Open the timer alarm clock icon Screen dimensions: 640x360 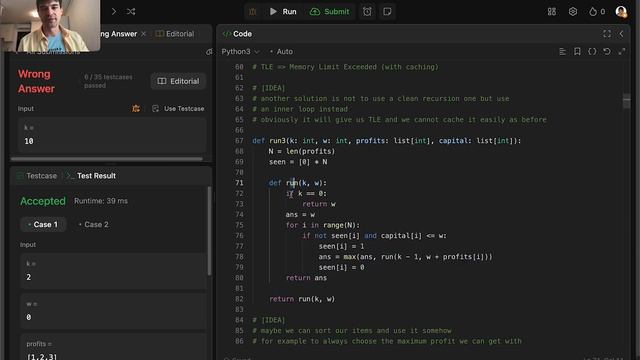[x=367, y=11]
